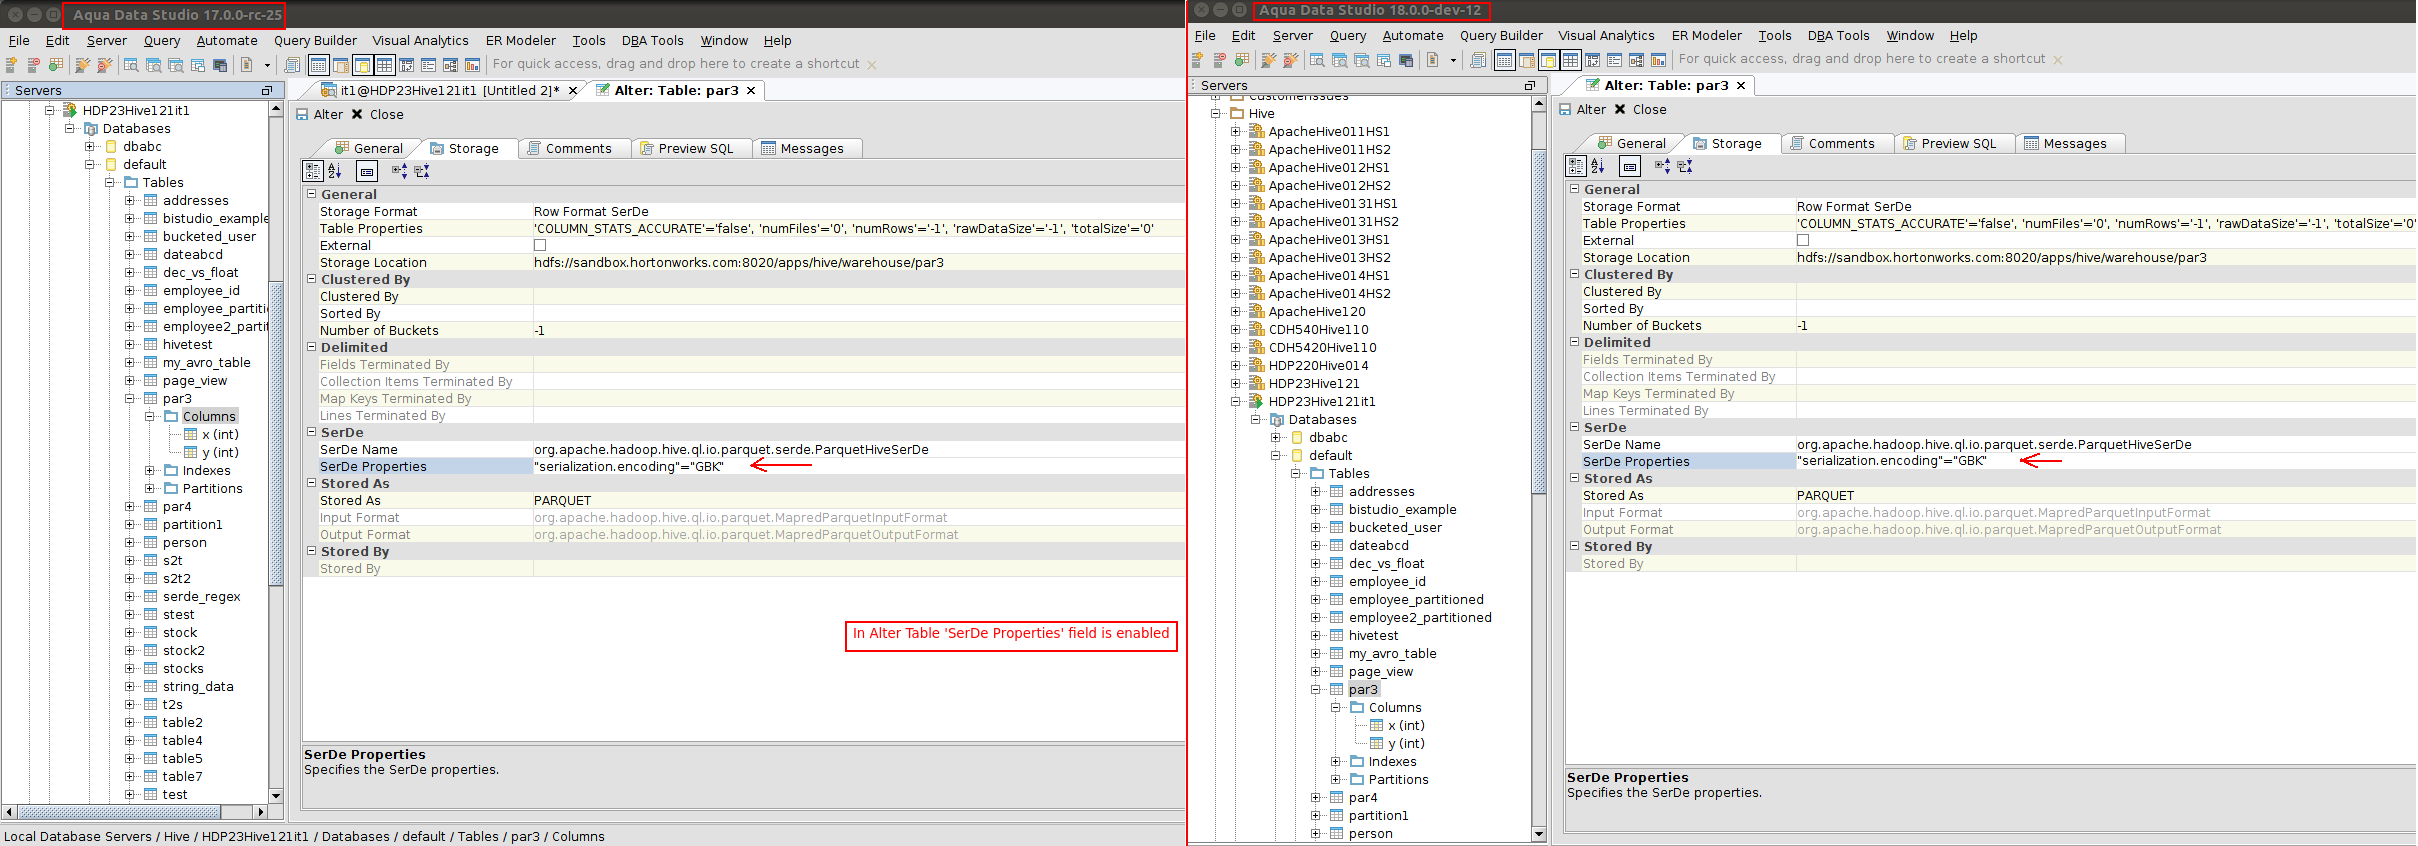Toggle External checkbox in left window
This screenshot has height=846, width=2418.
pos(540,245)
